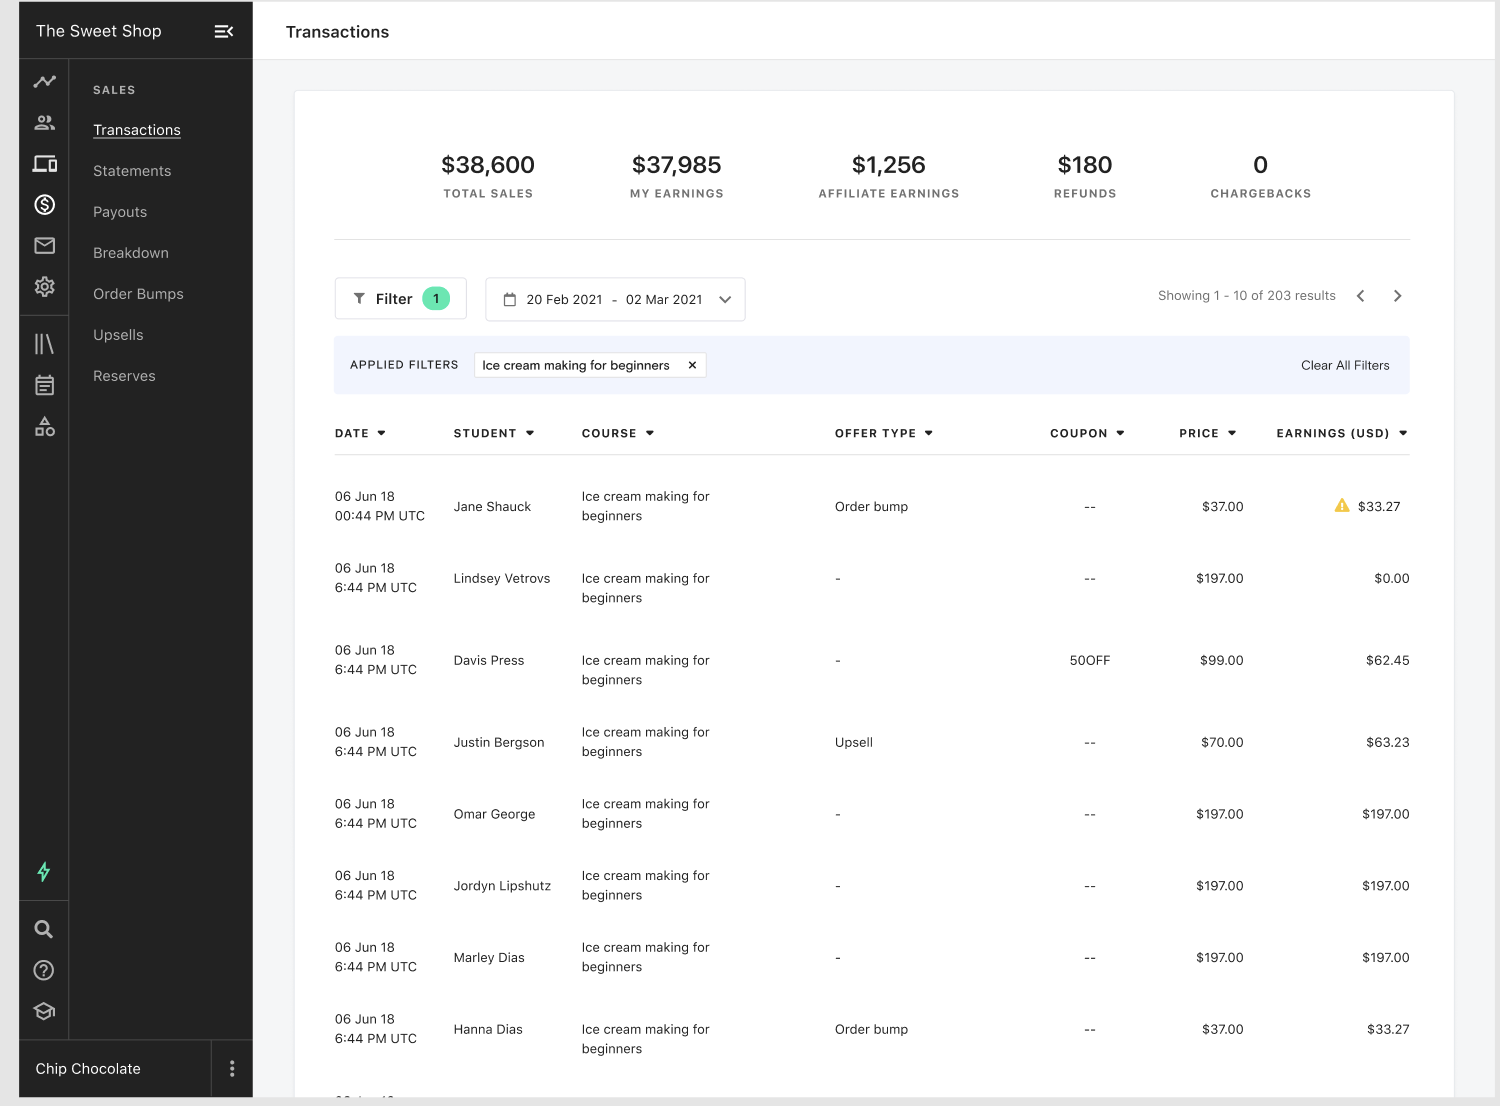Click the $63.23 earnings value
The width and height of the screenshot is (1500, 1106).
tap(1388, 742)
